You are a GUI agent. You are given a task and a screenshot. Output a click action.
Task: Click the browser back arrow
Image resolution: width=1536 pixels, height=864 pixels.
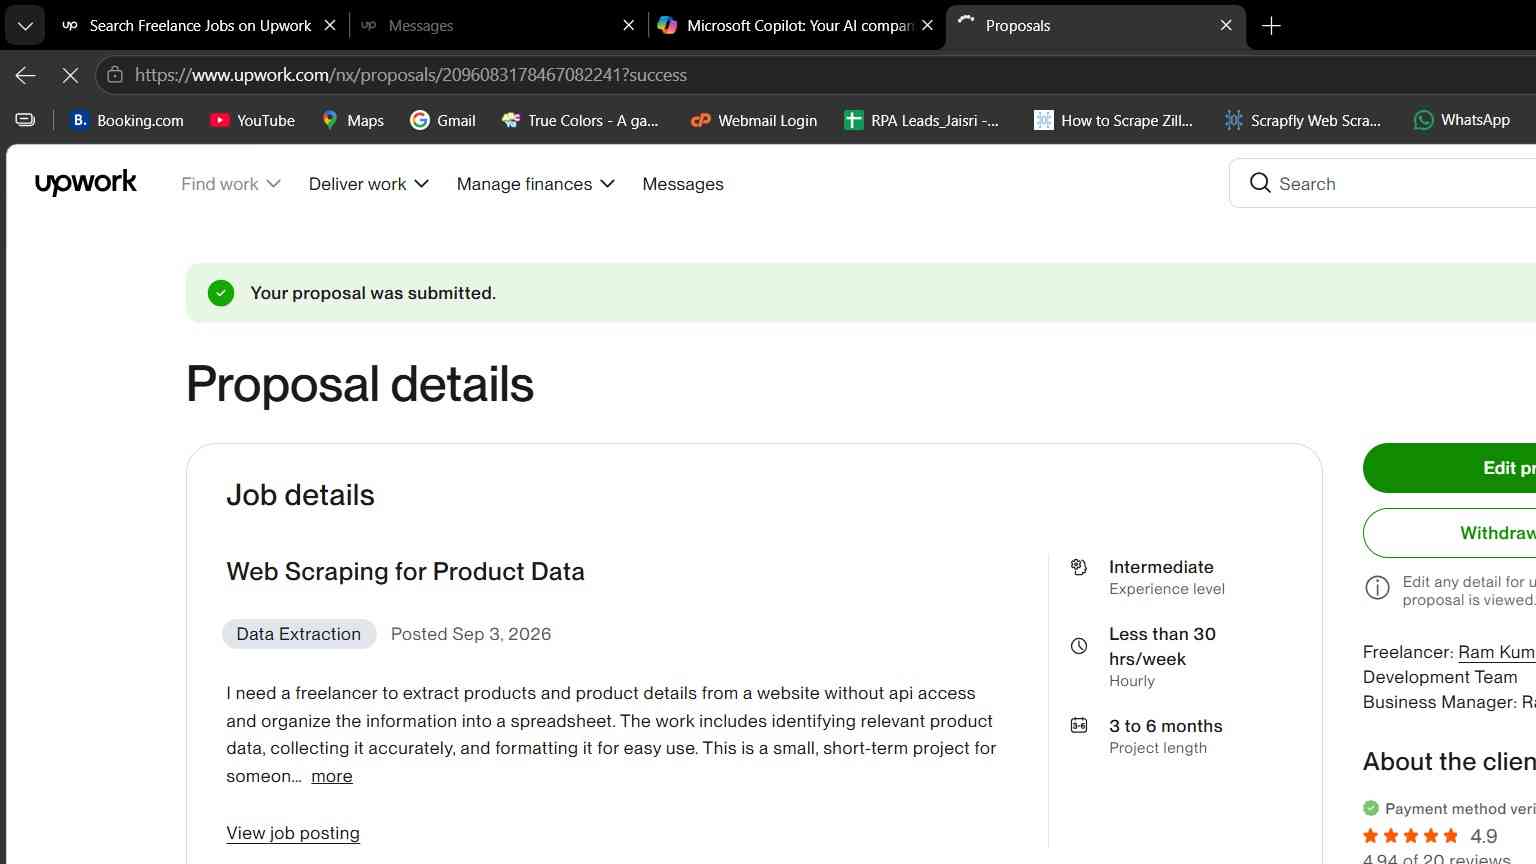pos(26,75)
